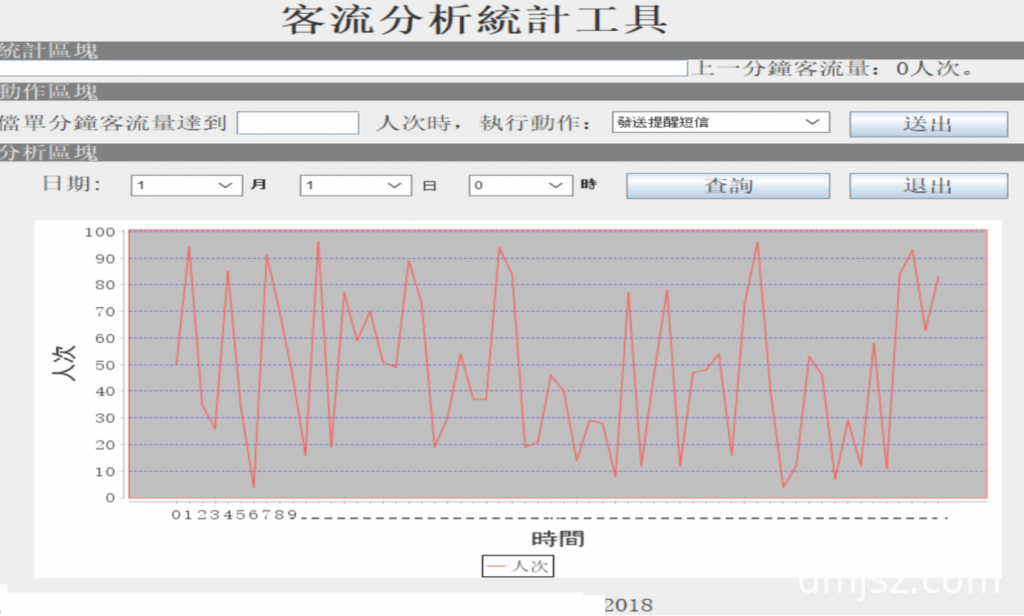
Task: Expand the day (日) dropdown
Action: 355,185
